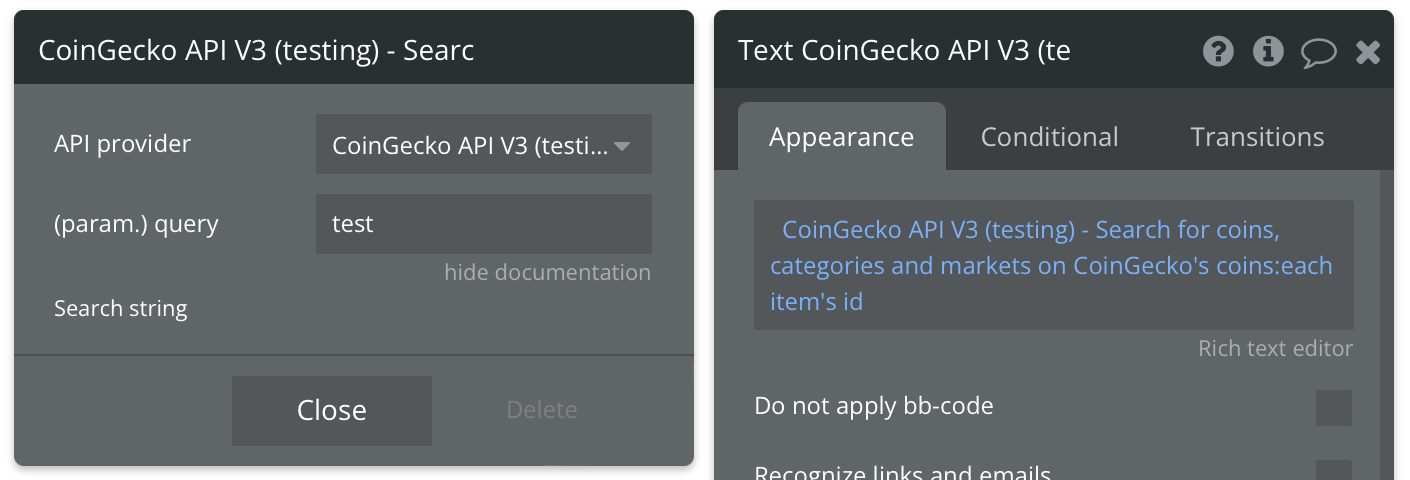Click the blue dynamic expression text
The width and height of the screenshot is (1410, 480).
[x=1051, y=265]
